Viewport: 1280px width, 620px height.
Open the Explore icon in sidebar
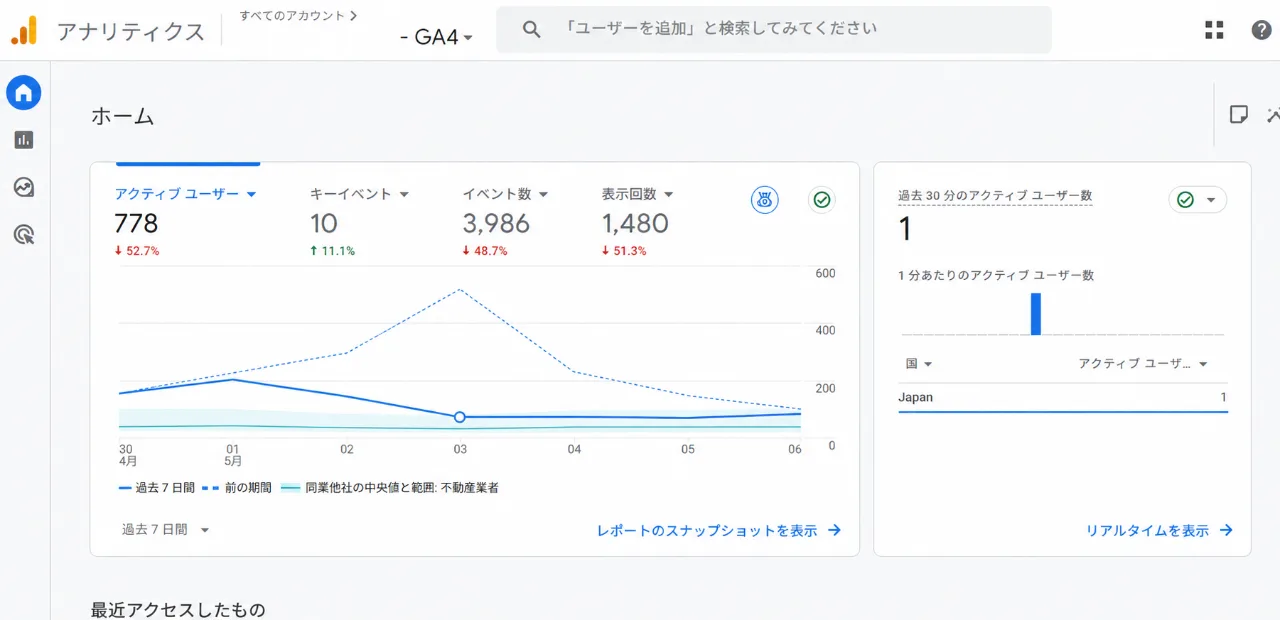[24, 187]
